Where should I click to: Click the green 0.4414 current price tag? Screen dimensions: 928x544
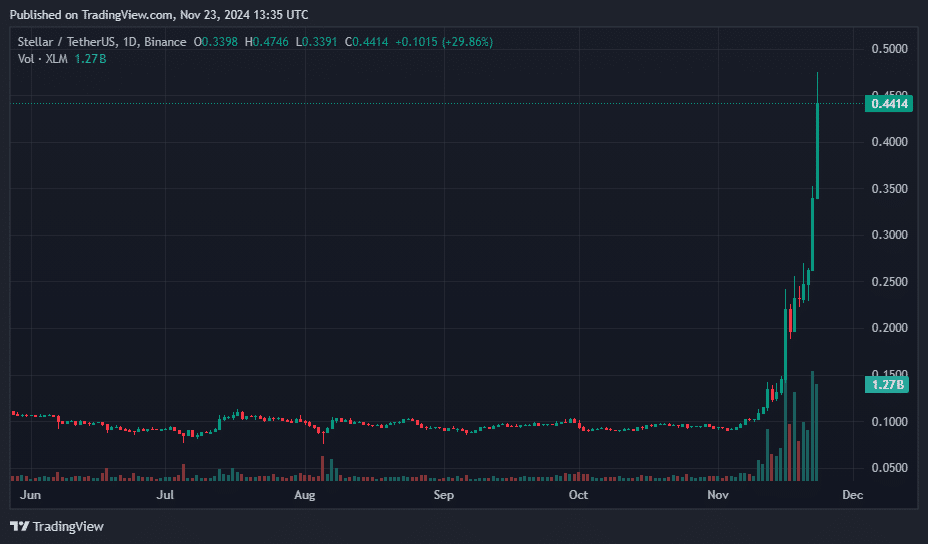[889, 103]
